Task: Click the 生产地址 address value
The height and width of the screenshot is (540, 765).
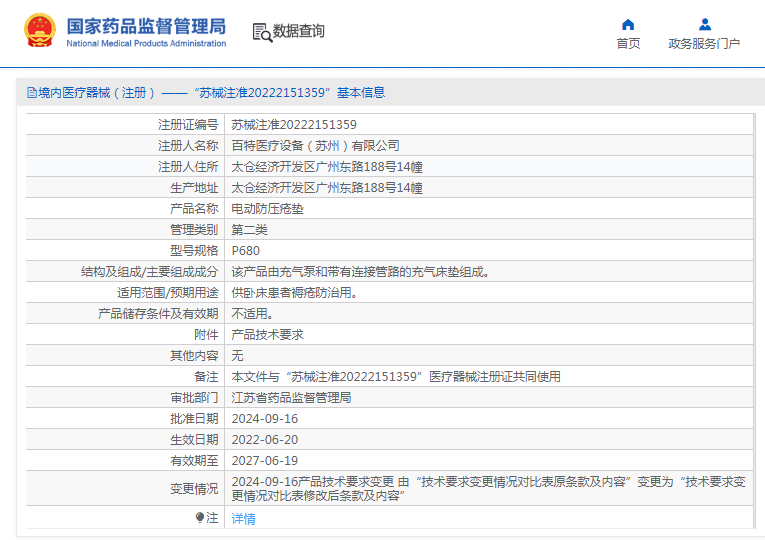Action: coord(327,188)
